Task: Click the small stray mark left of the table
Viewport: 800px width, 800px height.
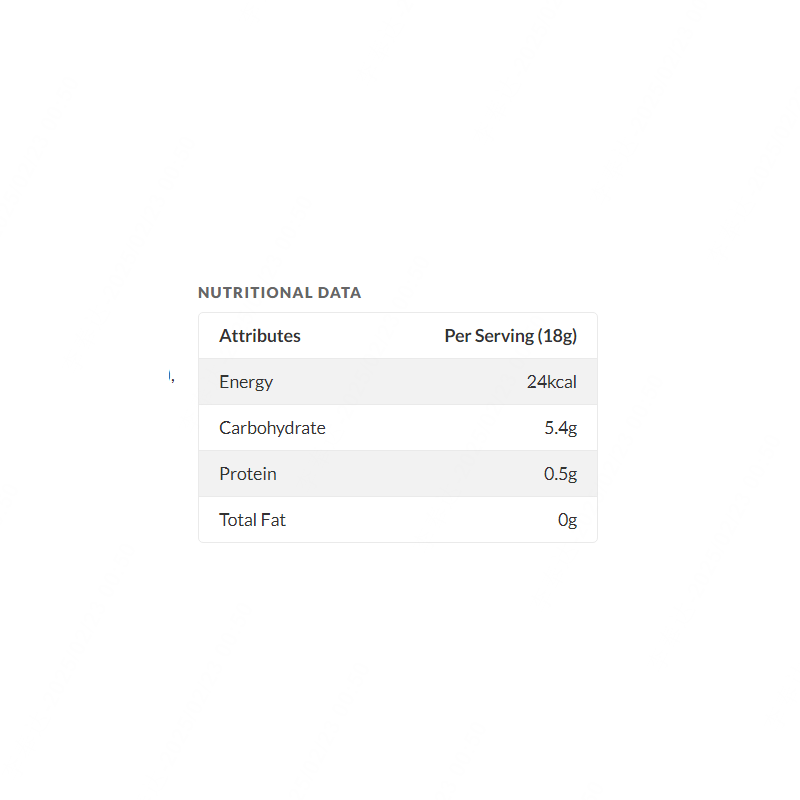Action: point(171,376)
